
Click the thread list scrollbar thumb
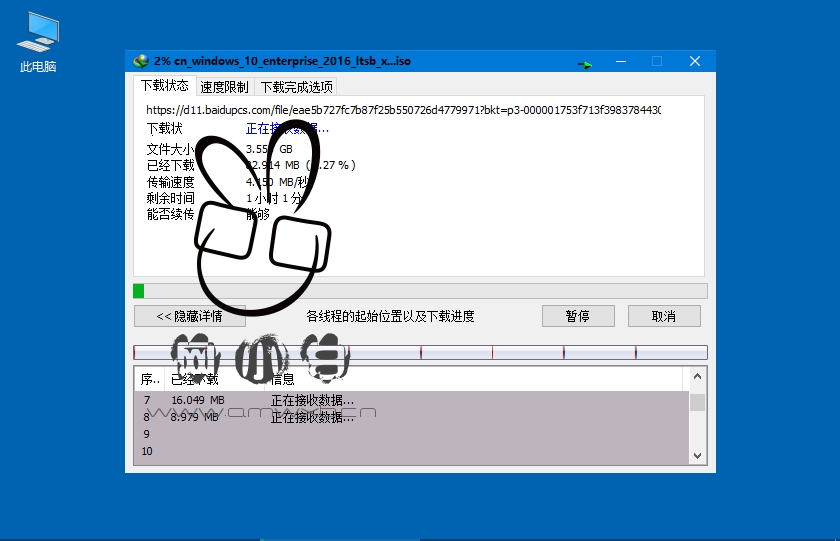tap(697, 402)
